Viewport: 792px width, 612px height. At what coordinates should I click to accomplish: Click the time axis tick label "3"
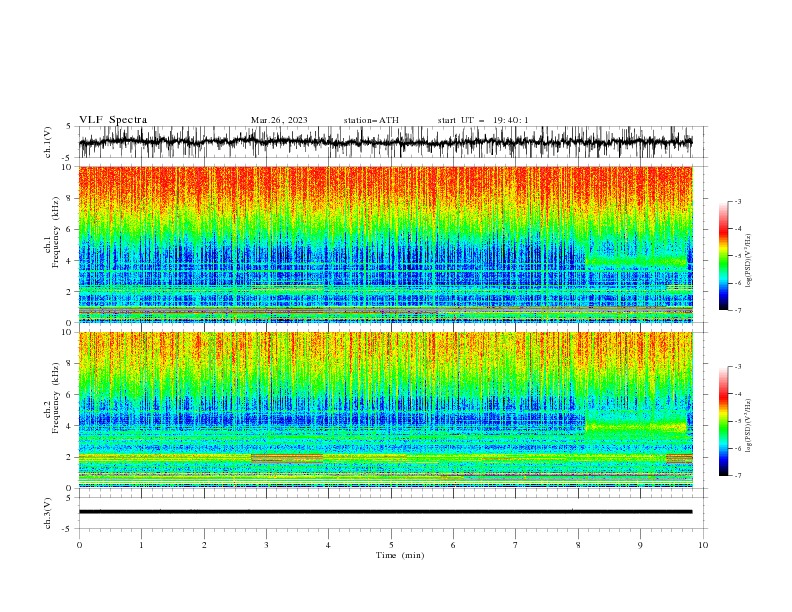[266, 545]
